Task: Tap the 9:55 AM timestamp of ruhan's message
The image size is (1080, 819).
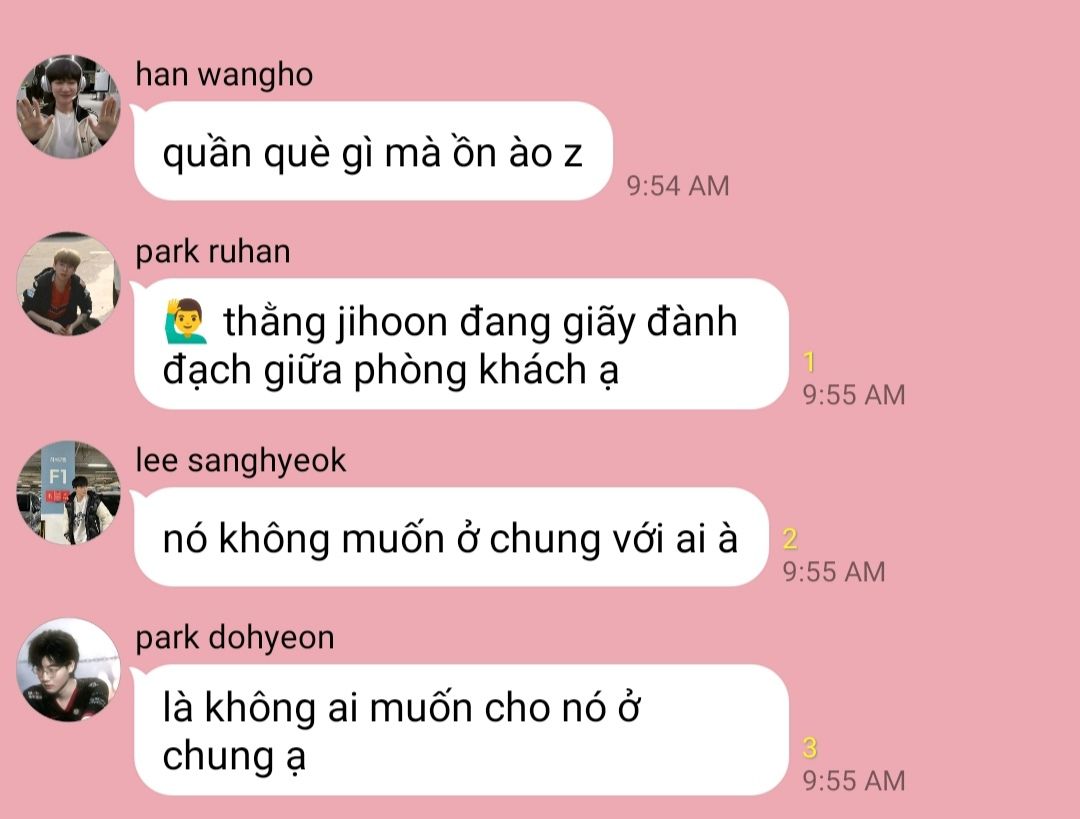Action: coord(854,395)
